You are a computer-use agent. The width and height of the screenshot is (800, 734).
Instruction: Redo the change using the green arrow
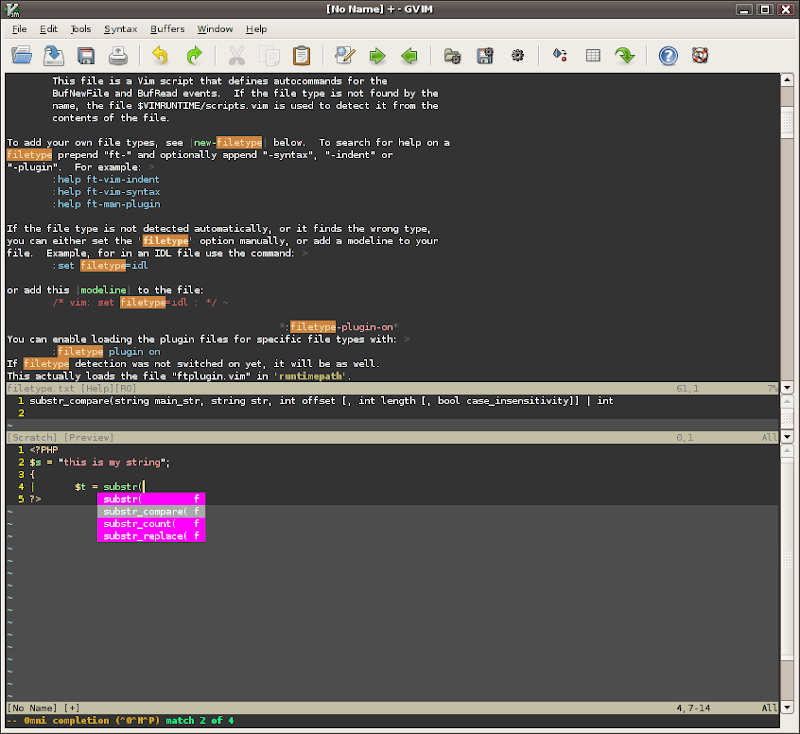[x=194, y=55]
